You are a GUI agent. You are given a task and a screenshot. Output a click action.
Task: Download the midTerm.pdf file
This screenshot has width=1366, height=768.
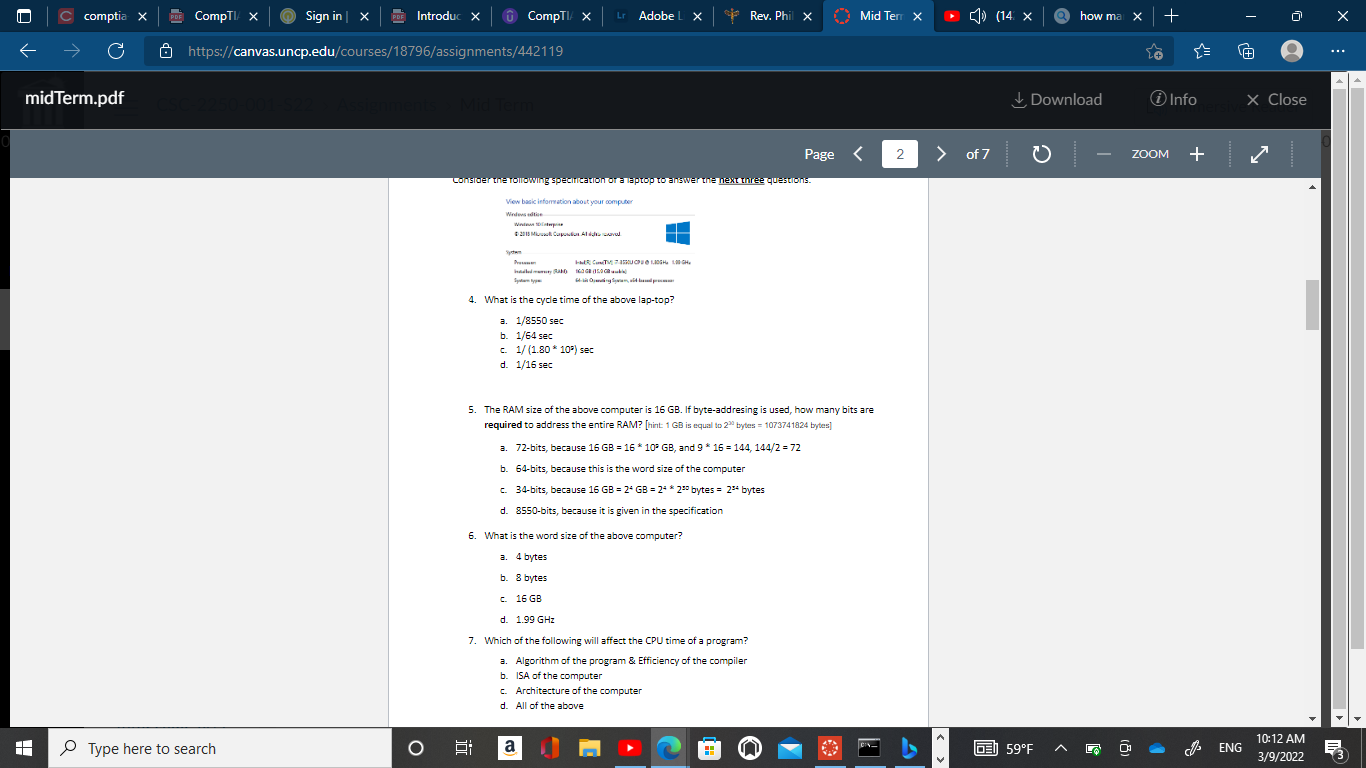[x=1056, y=100]
